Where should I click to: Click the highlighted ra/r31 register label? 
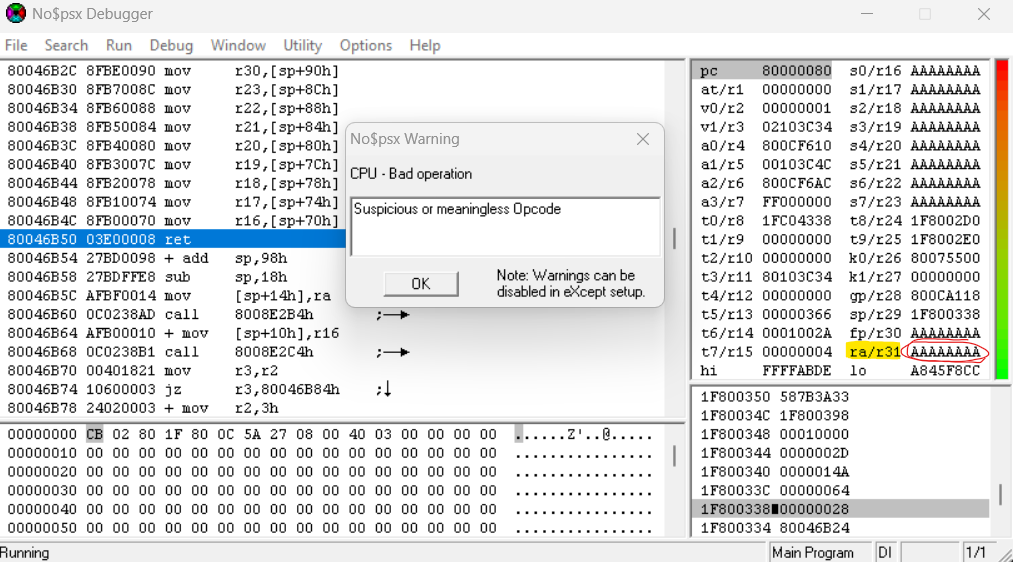click(x=873, y=352)
